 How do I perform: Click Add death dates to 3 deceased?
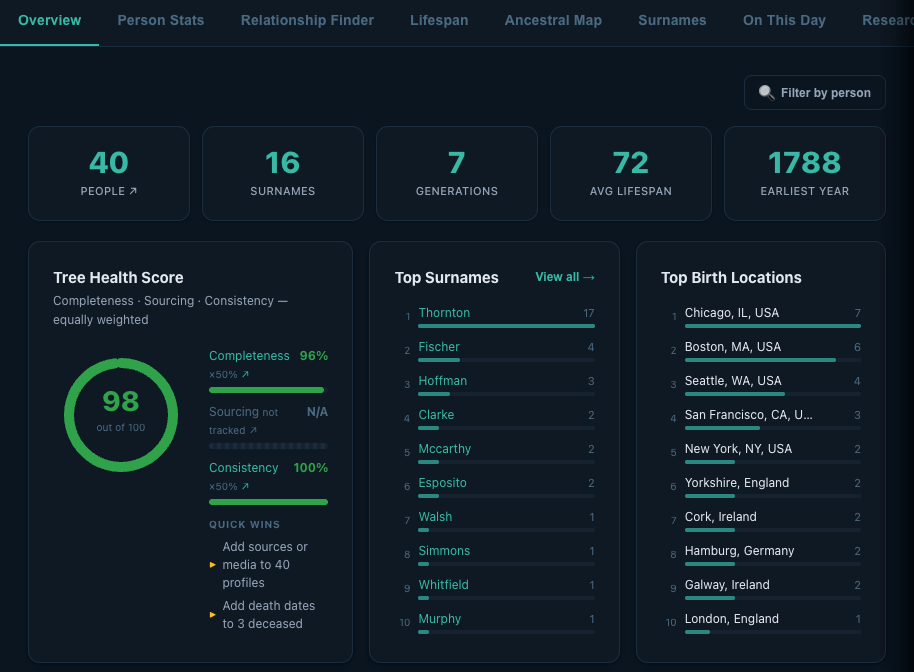coord(268,614)
